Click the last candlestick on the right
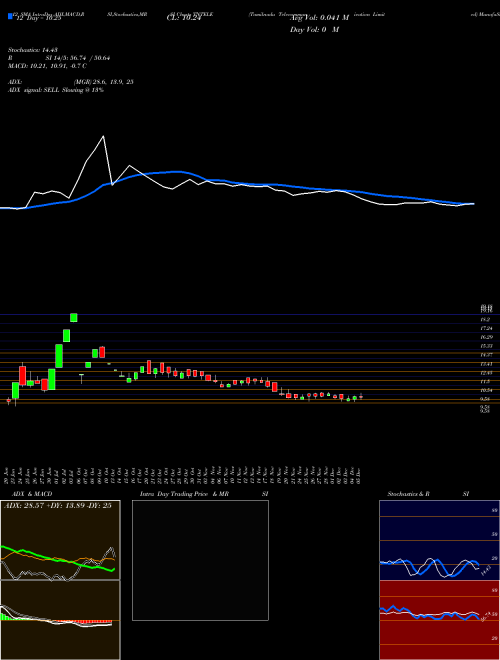The image size is (500, 660). [361, 396]
